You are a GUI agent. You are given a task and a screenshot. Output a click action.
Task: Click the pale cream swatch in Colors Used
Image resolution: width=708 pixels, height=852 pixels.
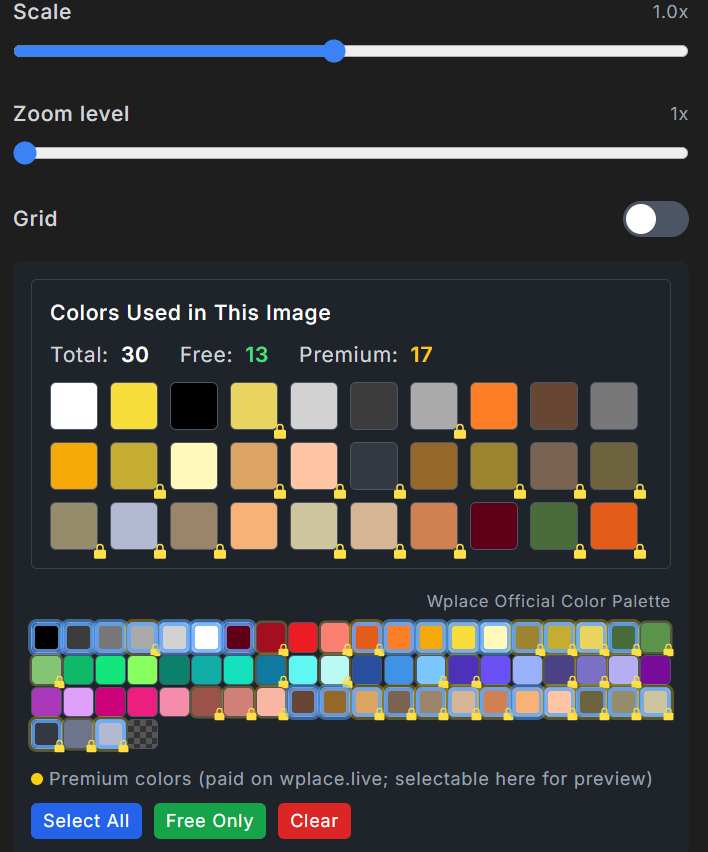click(194, 466)
